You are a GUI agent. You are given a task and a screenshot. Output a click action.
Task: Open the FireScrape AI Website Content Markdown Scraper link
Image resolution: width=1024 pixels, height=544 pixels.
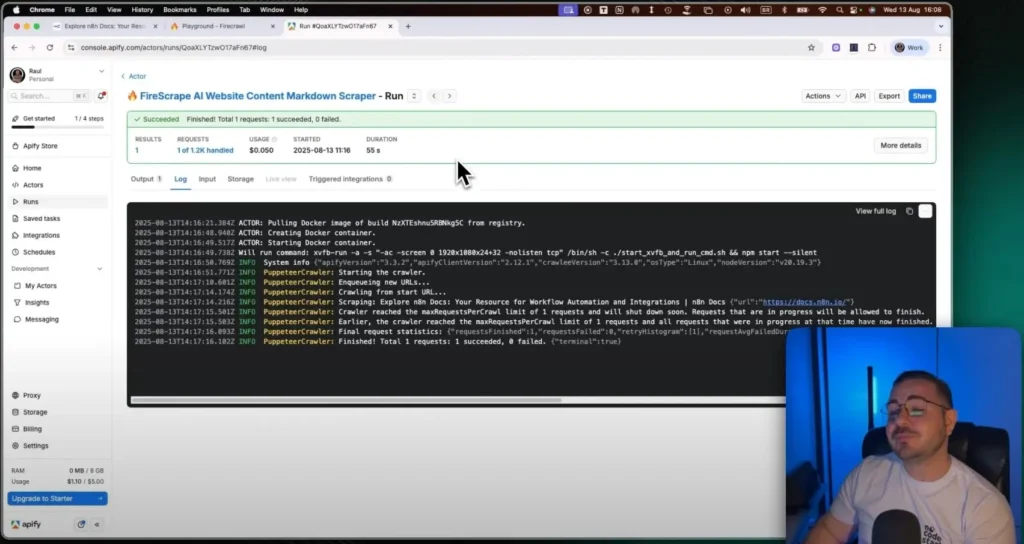(x=257, y=96)
